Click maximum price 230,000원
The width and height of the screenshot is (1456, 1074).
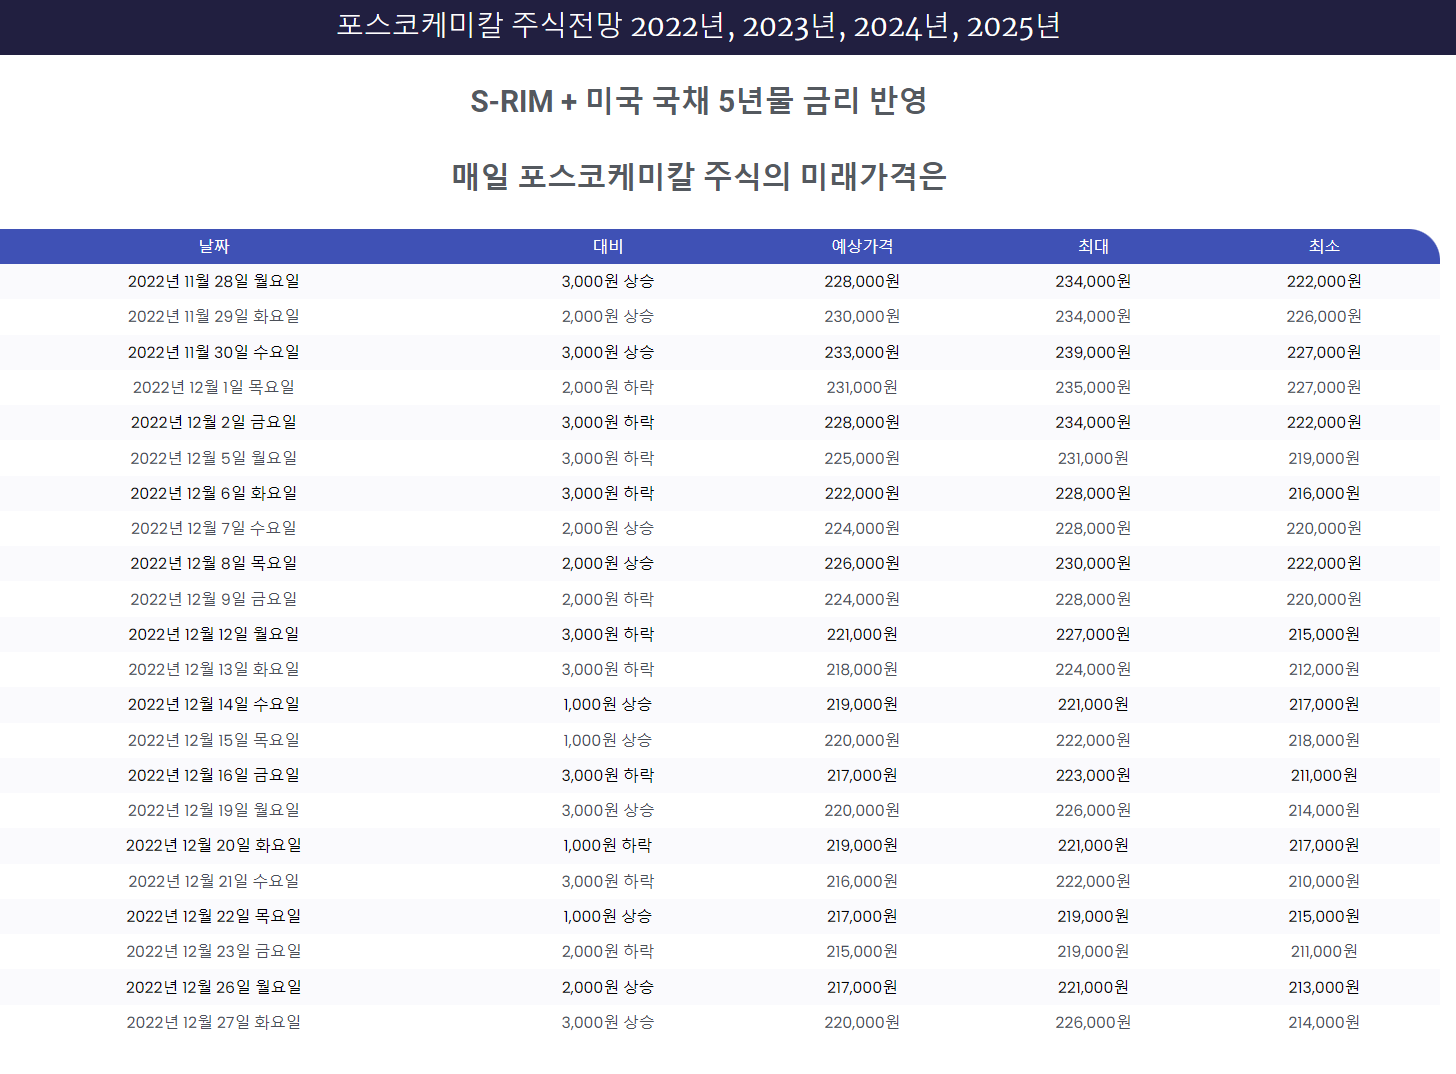1093,564
